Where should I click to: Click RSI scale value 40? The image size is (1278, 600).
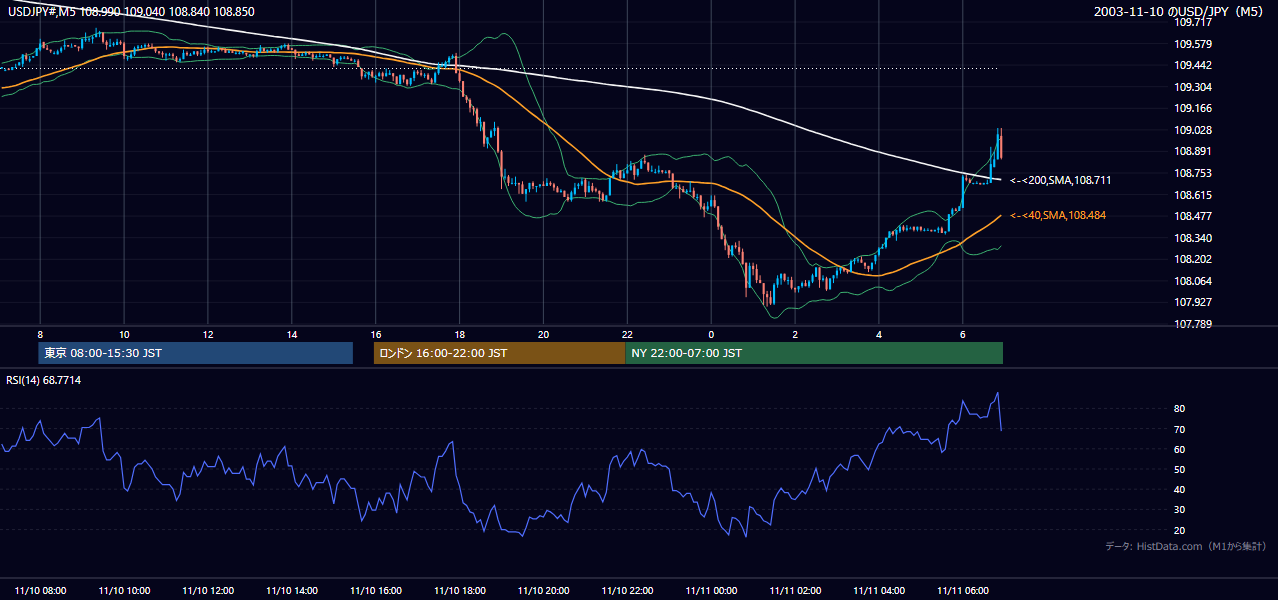pos(1180,489)
